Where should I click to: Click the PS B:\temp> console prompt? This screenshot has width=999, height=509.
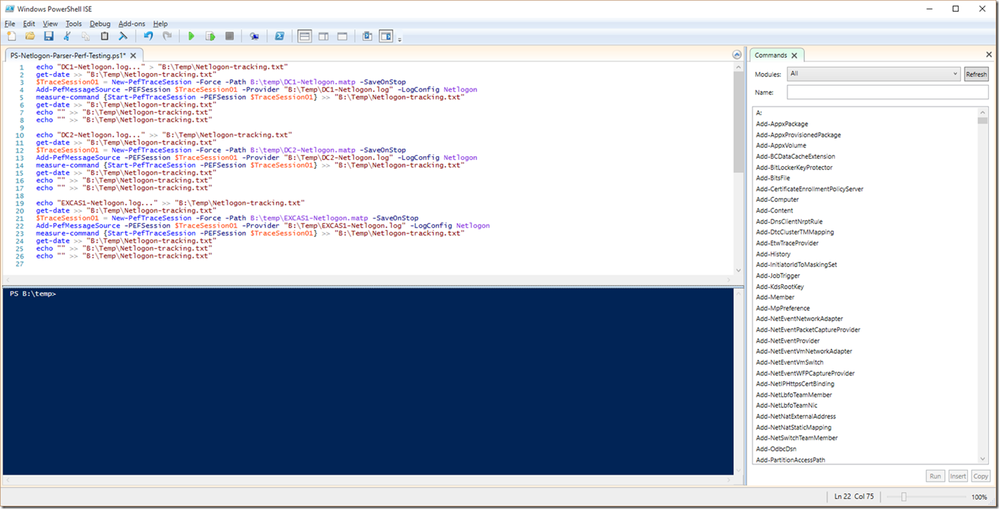coord(32,294)
